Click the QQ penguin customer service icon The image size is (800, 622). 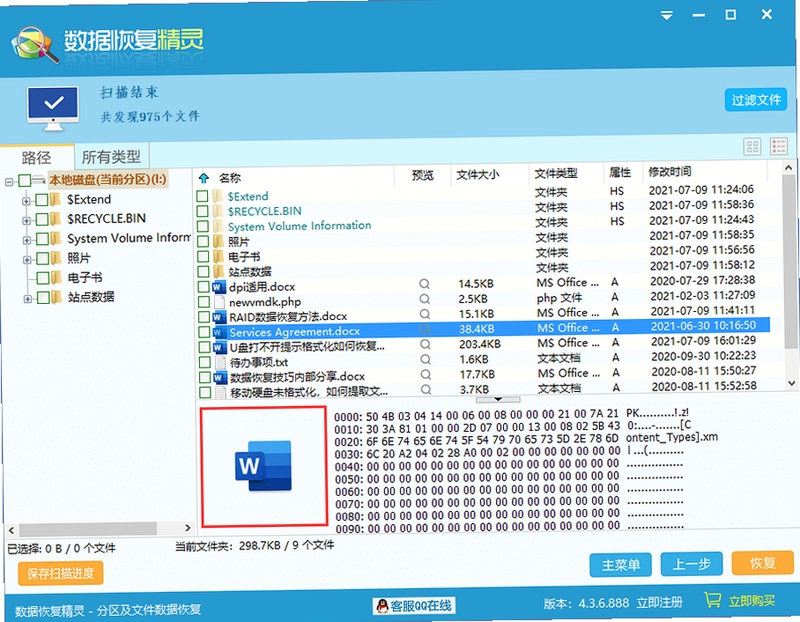(x=382, y=606)
